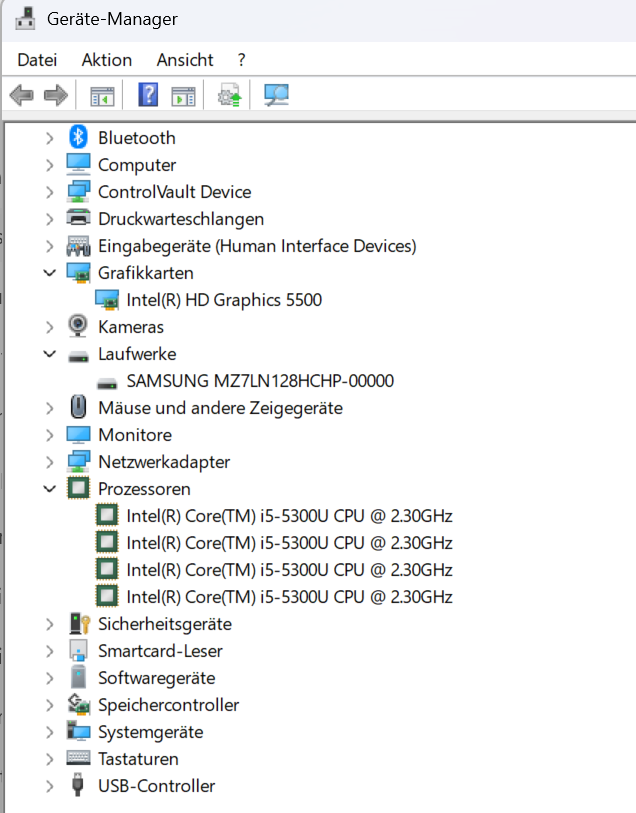Click the Intel HD Graphics 5500 icon
This screenshot has height=813, width=636.
(107, 300)
